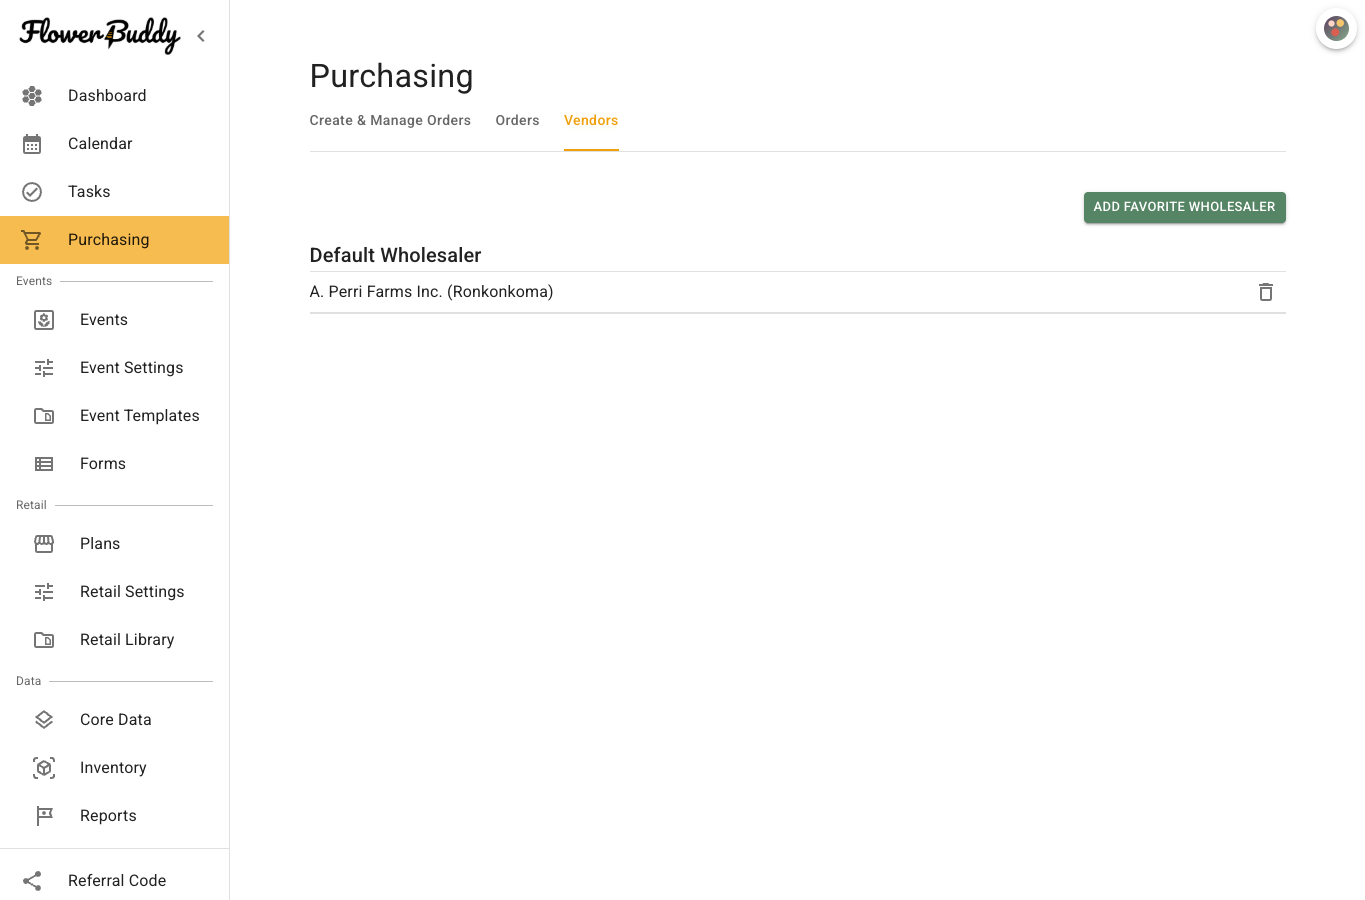Open Event Templates
1365x900 pixels.
pos(114,416)
